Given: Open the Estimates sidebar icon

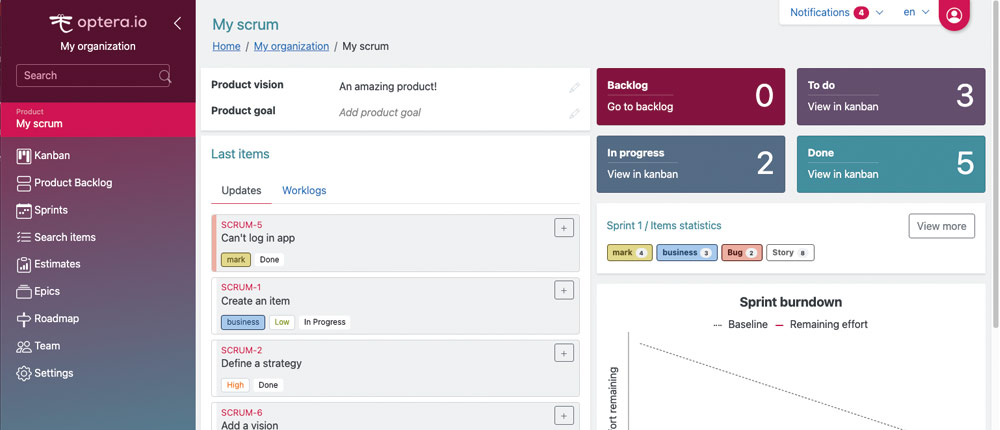Looking at the screenshot, I should click(24, 265).
